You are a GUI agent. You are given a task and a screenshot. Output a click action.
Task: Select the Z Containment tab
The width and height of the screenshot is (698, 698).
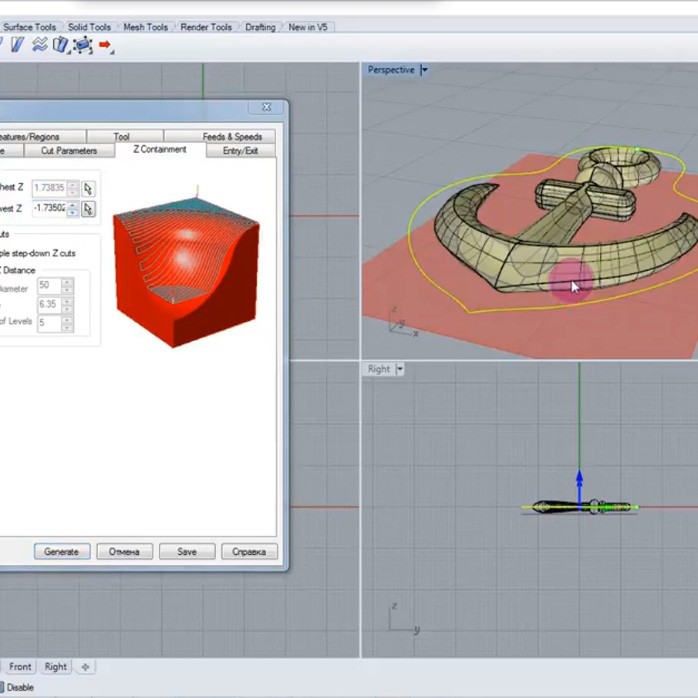coord(160,150)
